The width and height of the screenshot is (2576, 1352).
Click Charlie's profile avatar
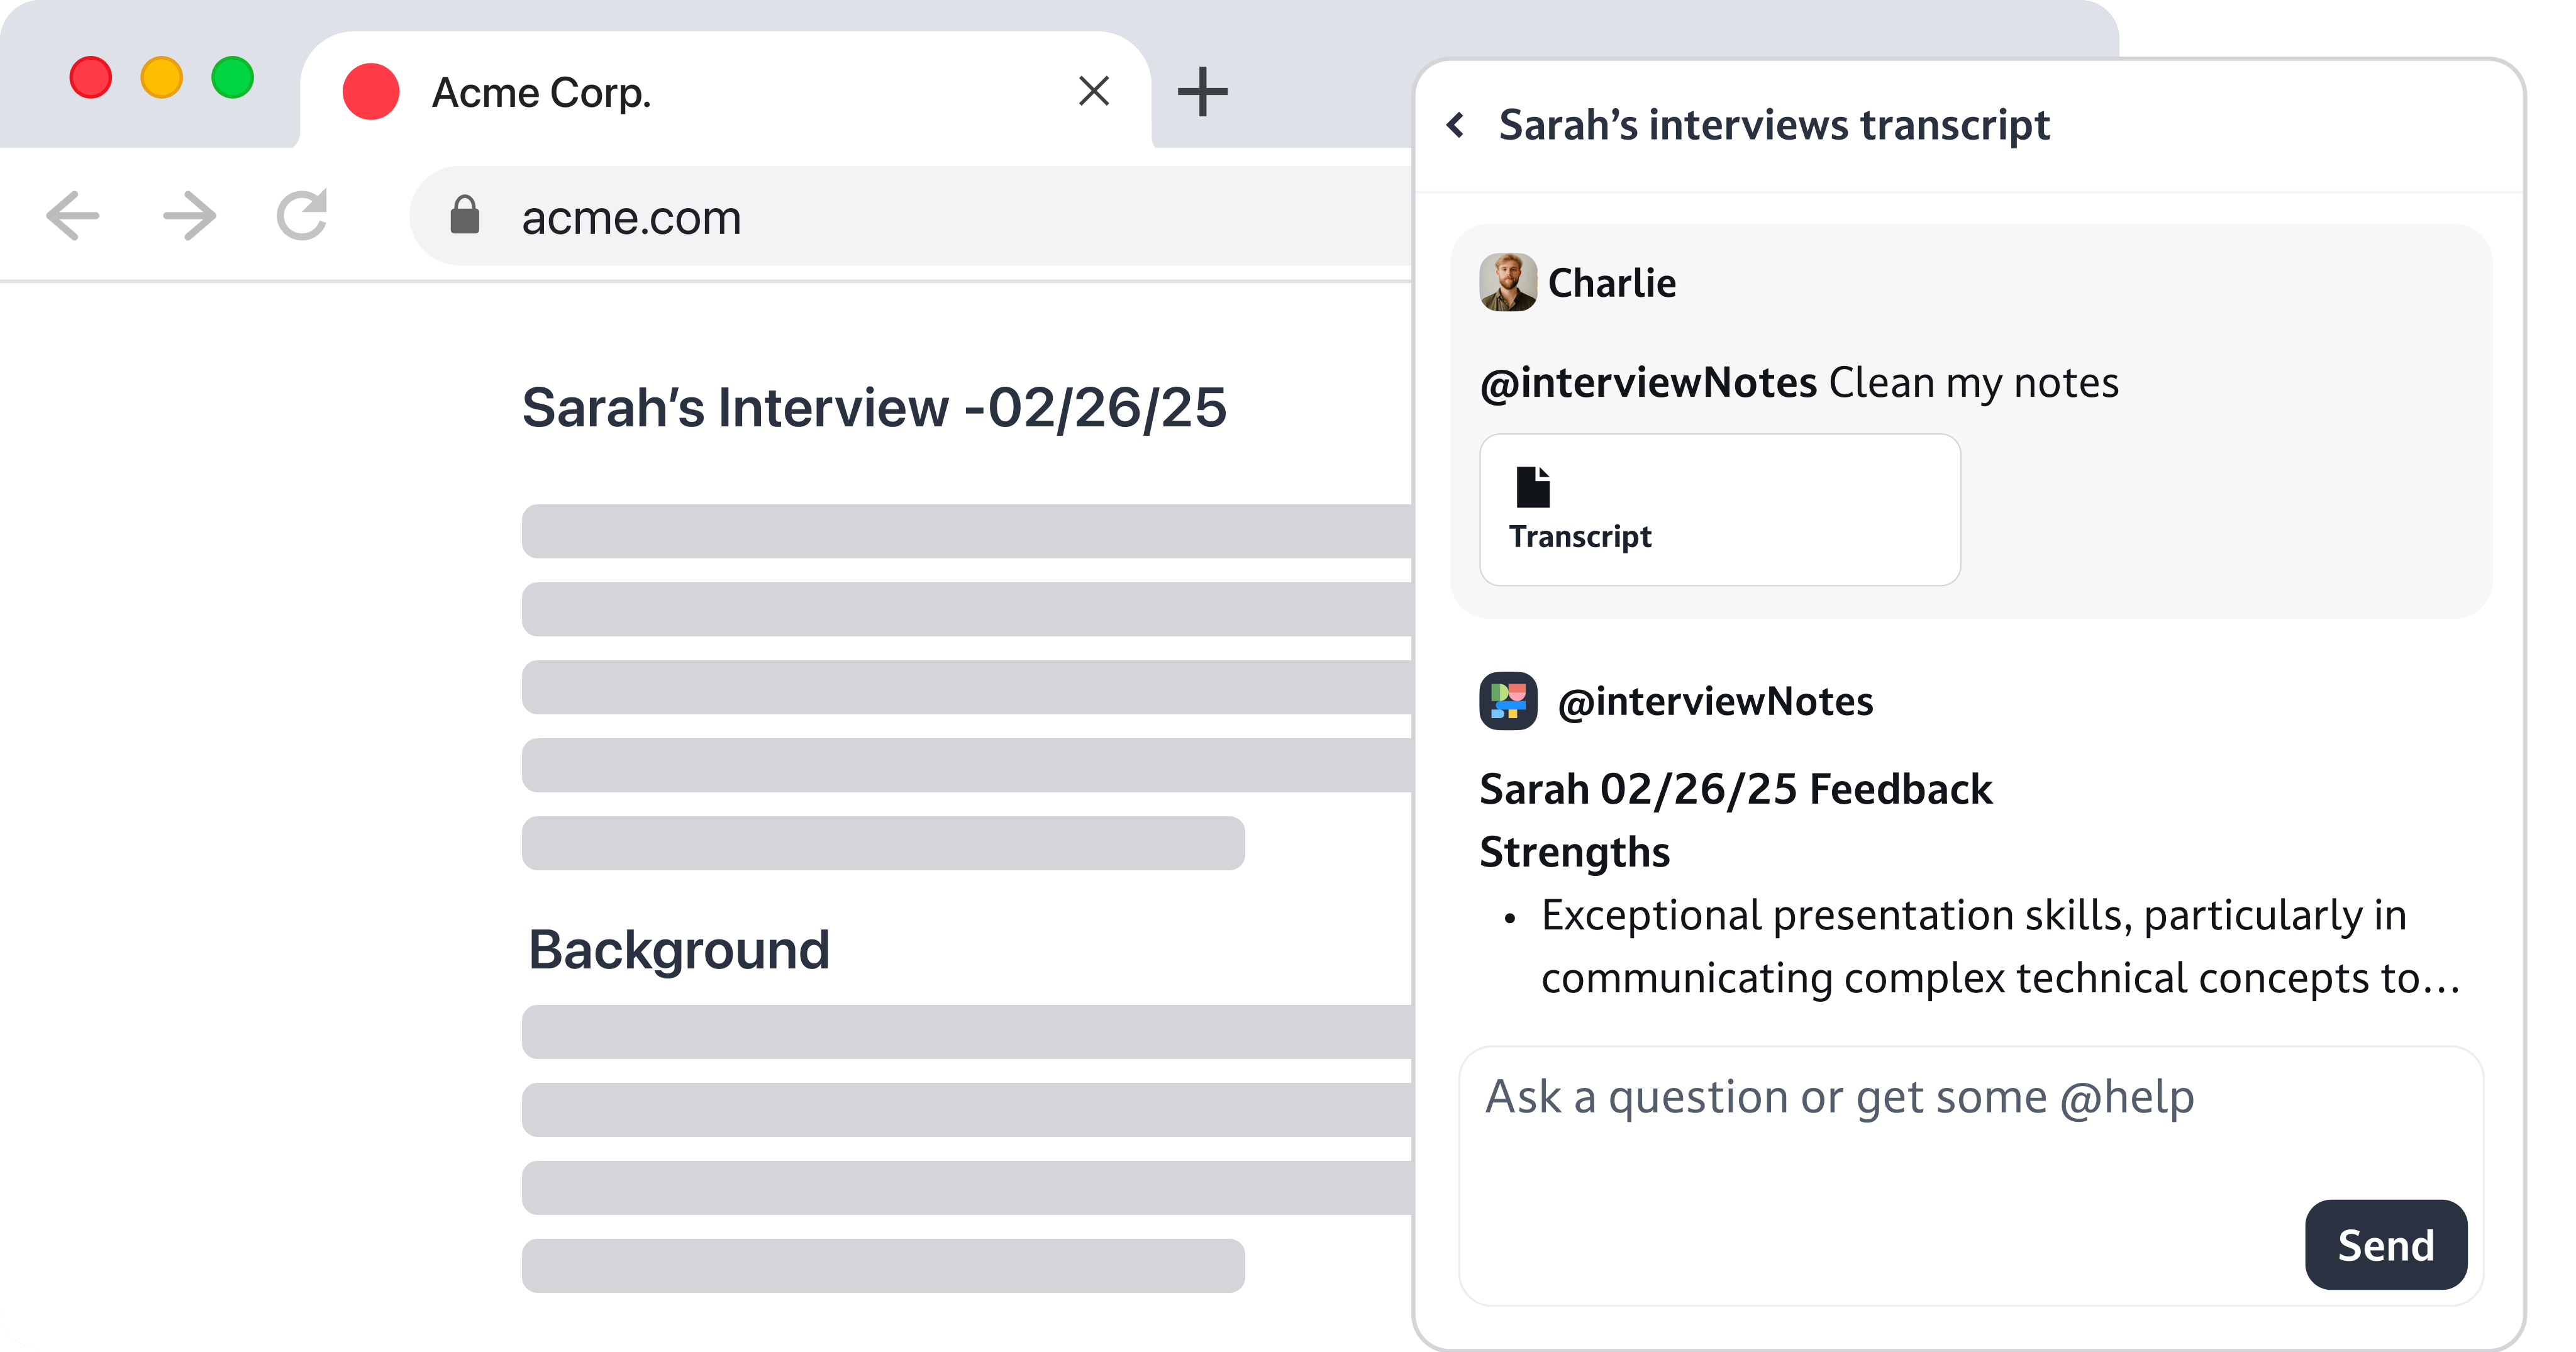click(x=1508, y=282)
